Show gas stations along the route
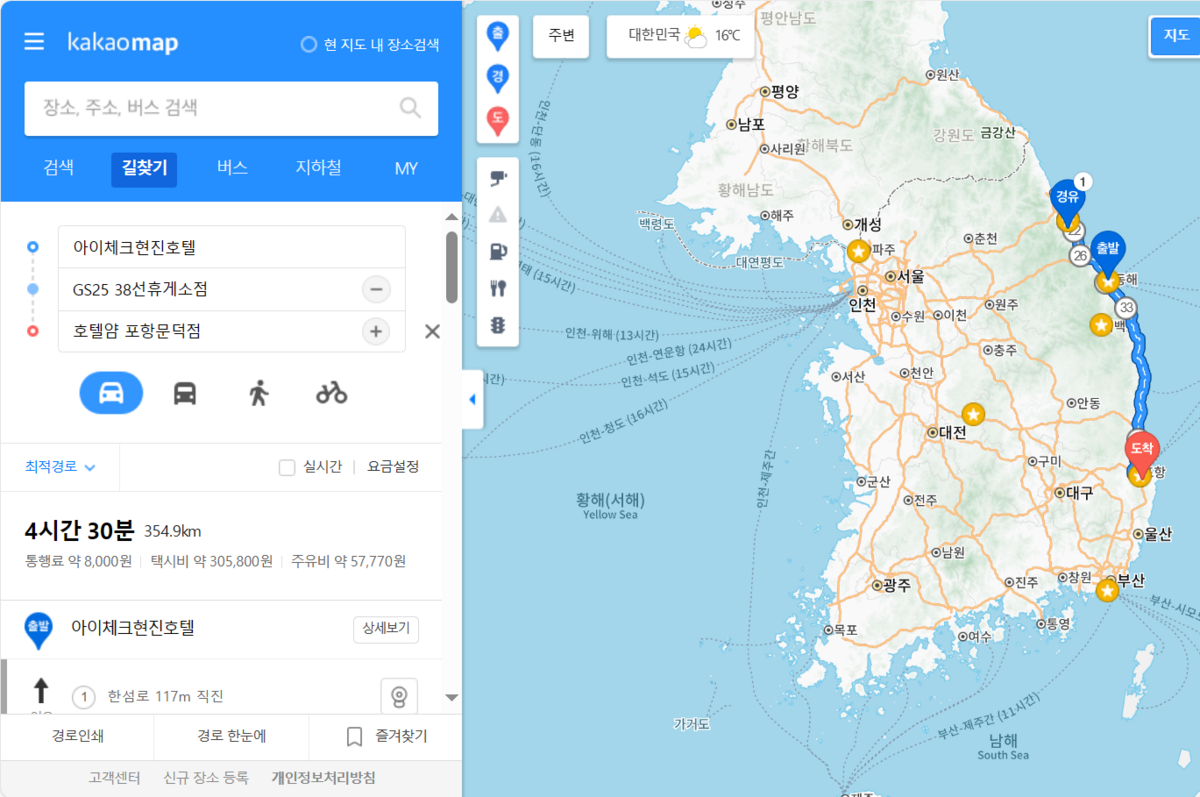Image resolution: width=1200 pixels, height=797 pixels. [x=498, y=252]
